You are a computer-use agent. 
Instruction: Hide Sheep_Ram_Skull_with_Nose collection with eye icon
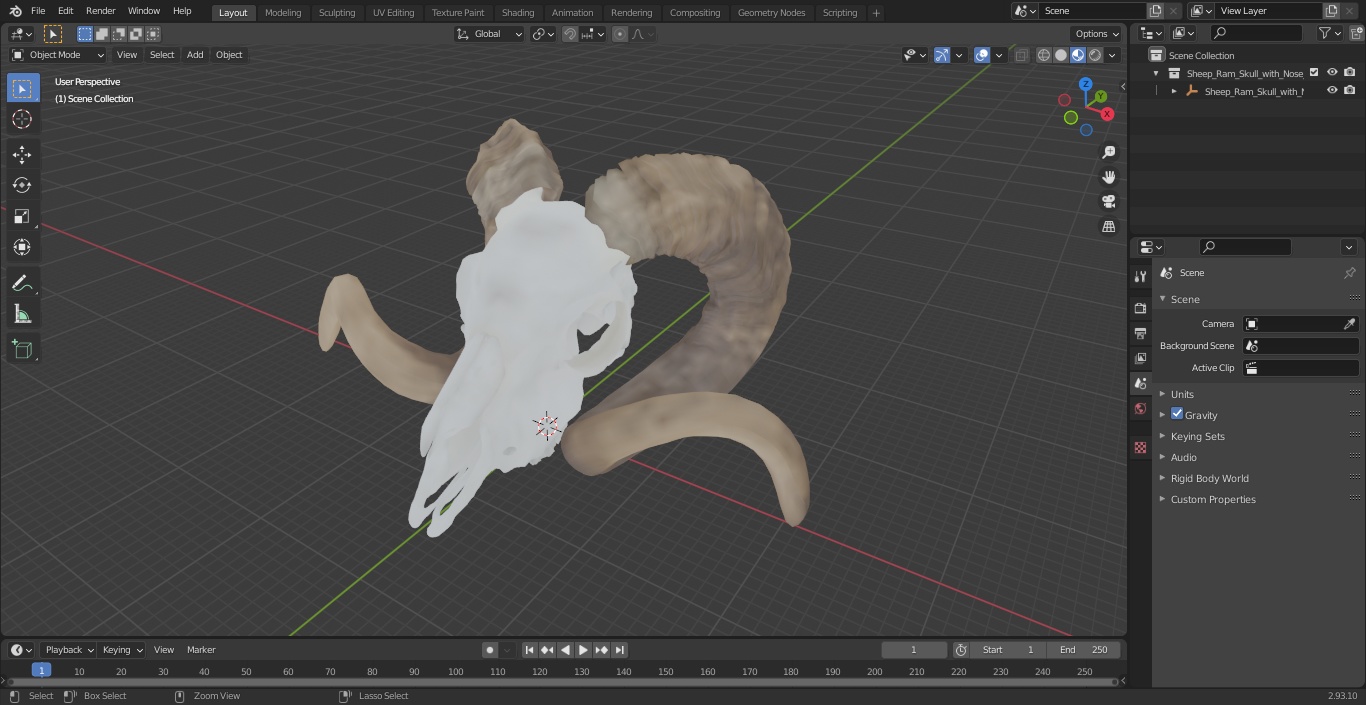tap(1332, 72)
